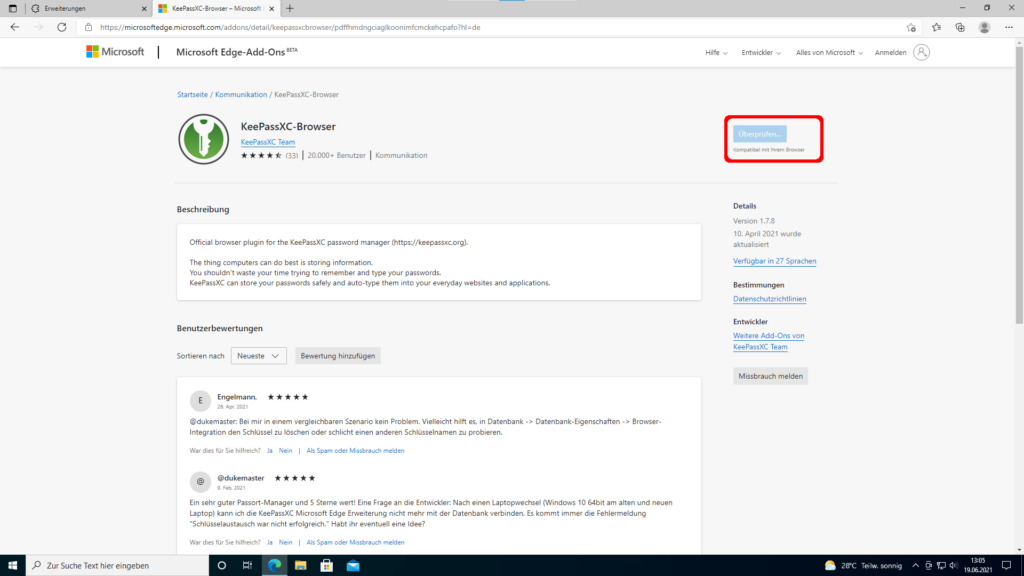Mark @dukemaster review helpful with Ja
The image size is (1024, 576).
[270, 542]
